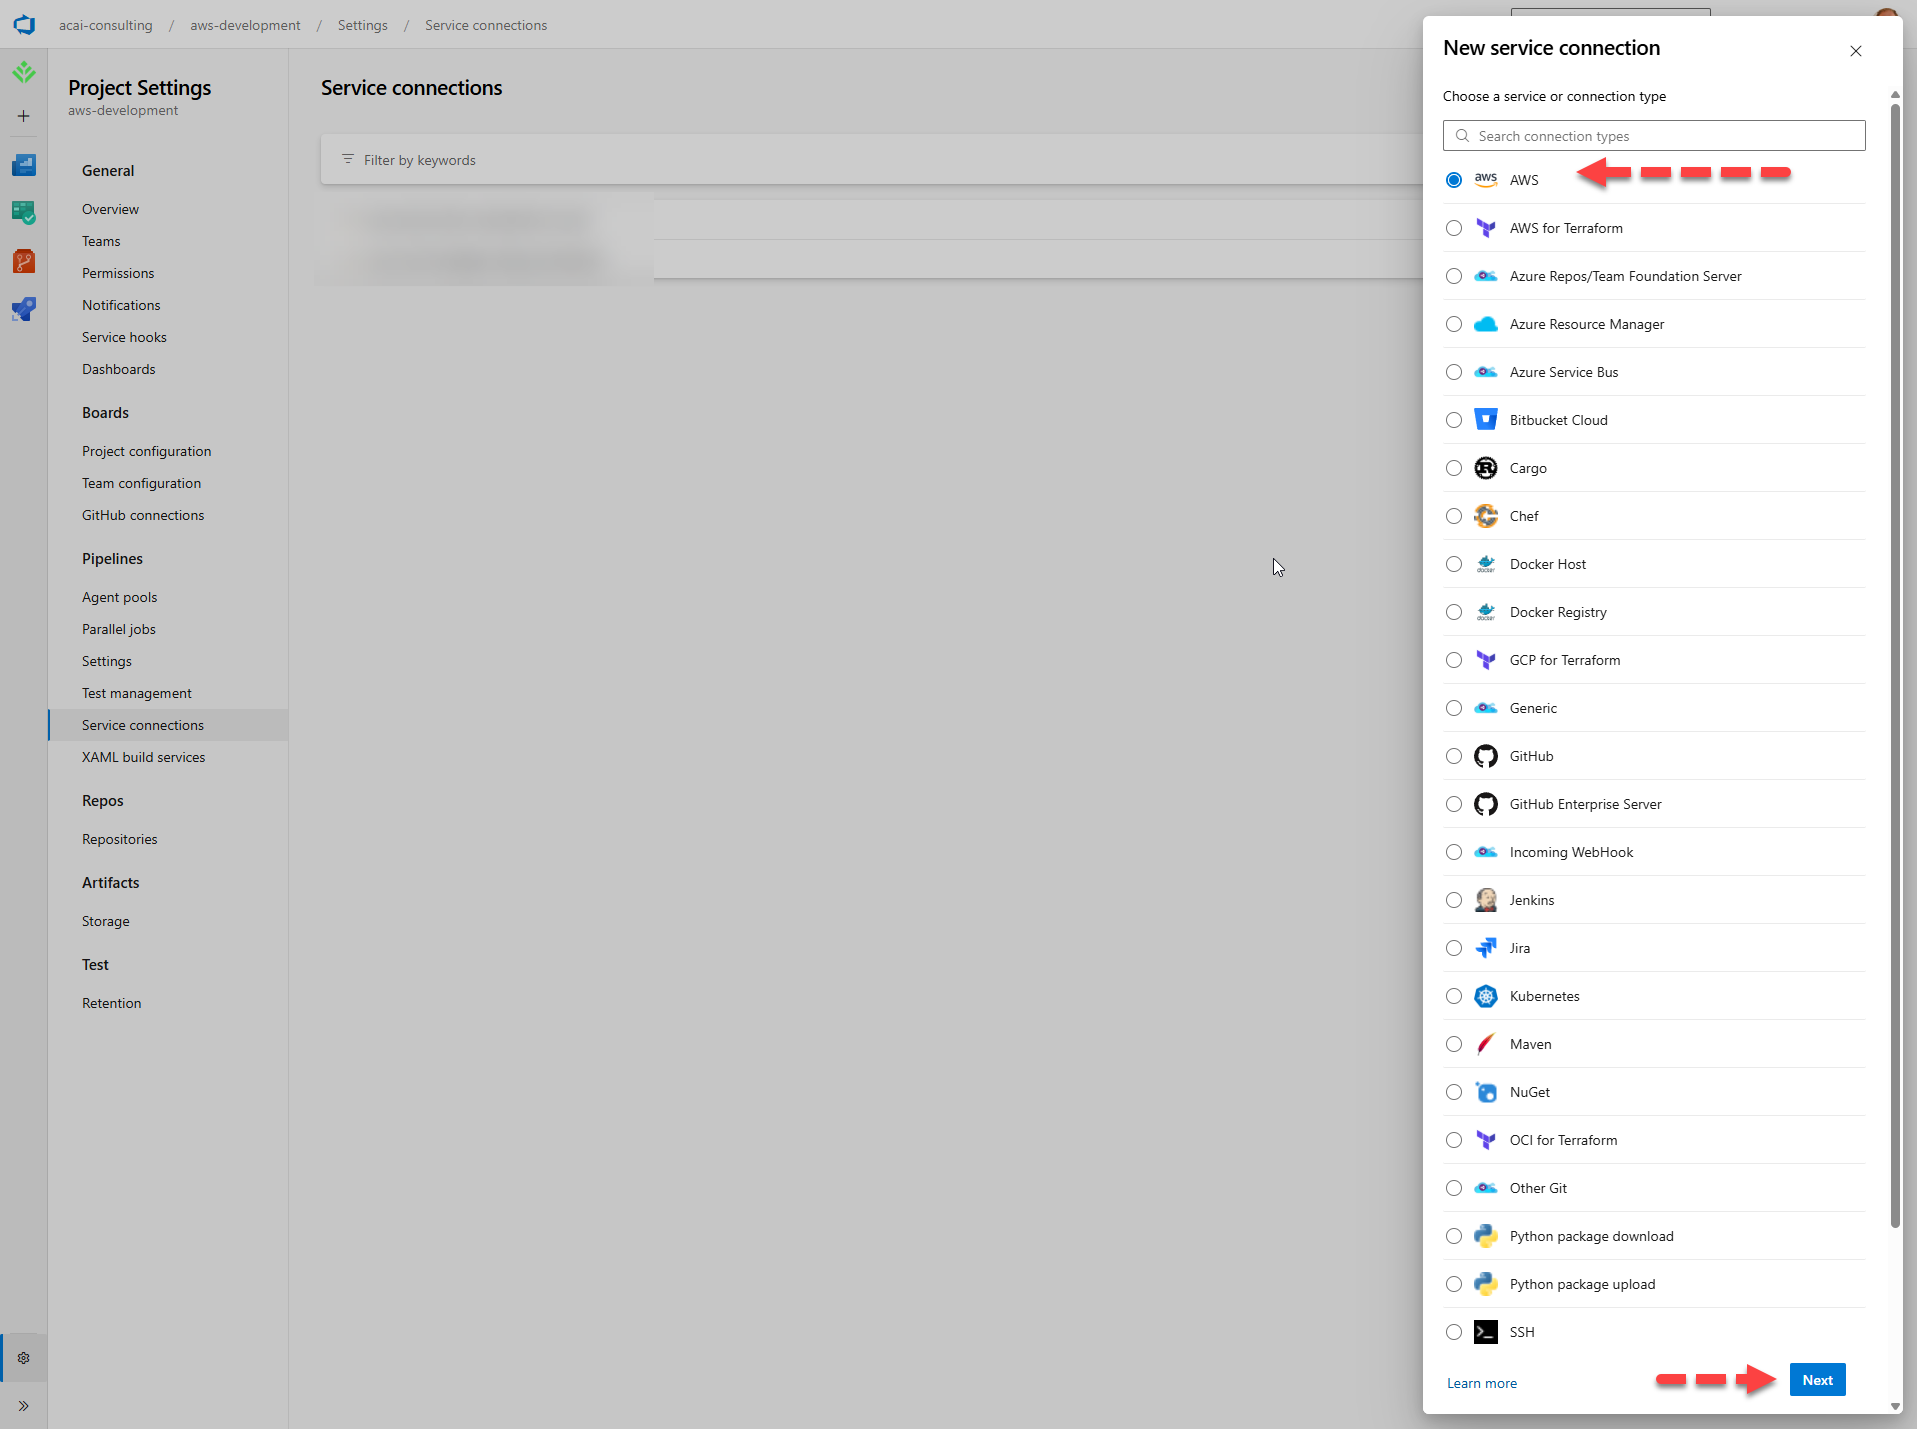Viewport: 1917px width, 1429px height.
Task: Click the NuGet icon
Action: click(1486, 1092)
